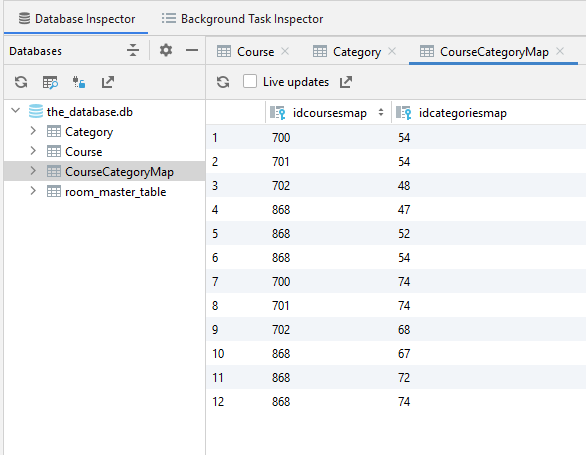586x455 pixels.
Task: Refresh the databases schema icon
Action: pos(21,82)
